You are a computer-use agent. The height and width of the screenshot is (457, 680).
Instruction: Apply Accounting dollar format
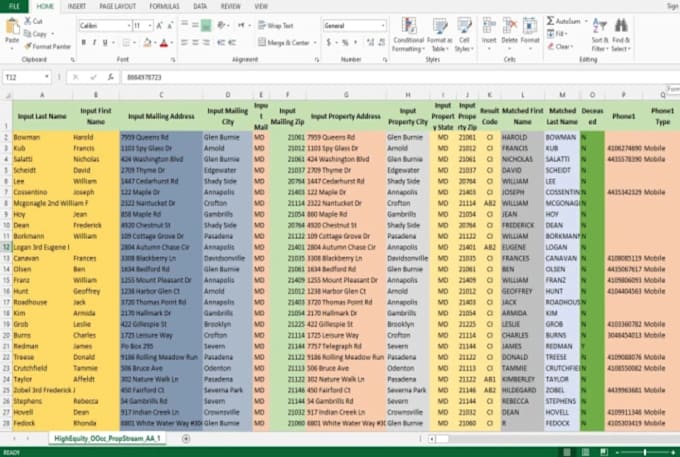click(329, 42)
